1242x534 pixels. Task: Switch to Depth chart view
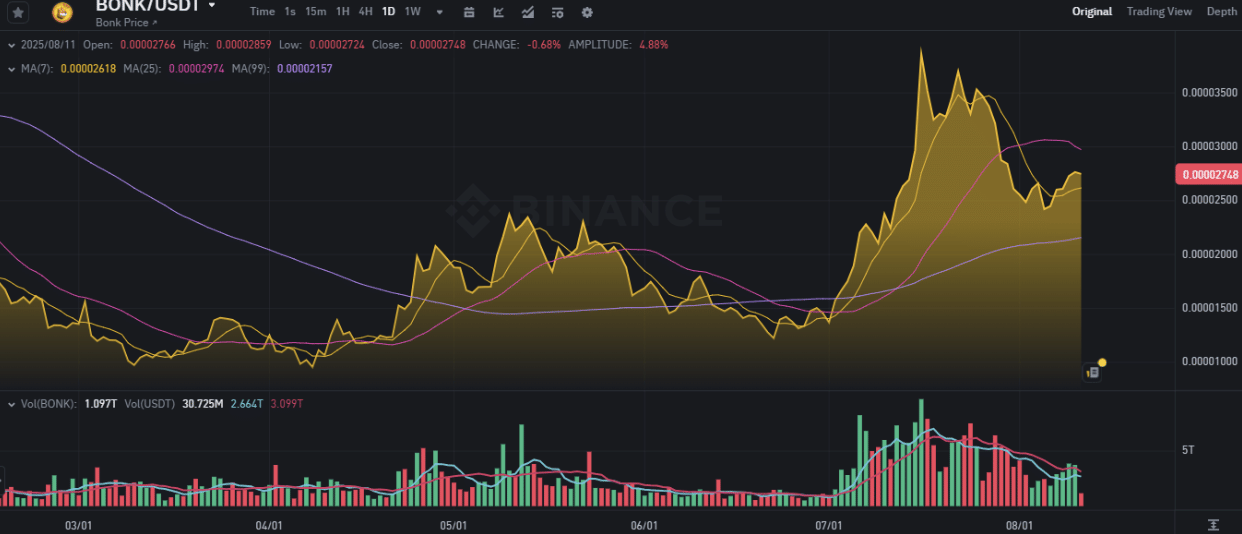coord(1221,12)
